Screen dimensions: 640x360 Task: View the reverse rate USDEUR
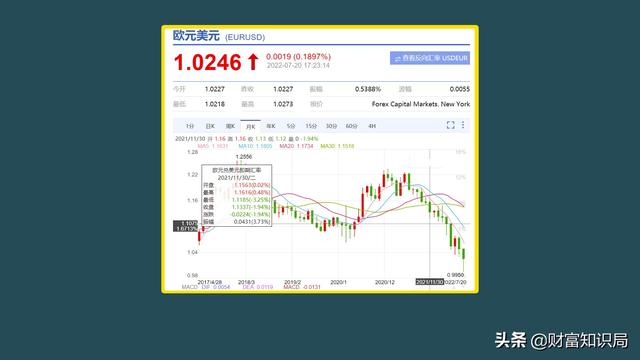point(430,58)
